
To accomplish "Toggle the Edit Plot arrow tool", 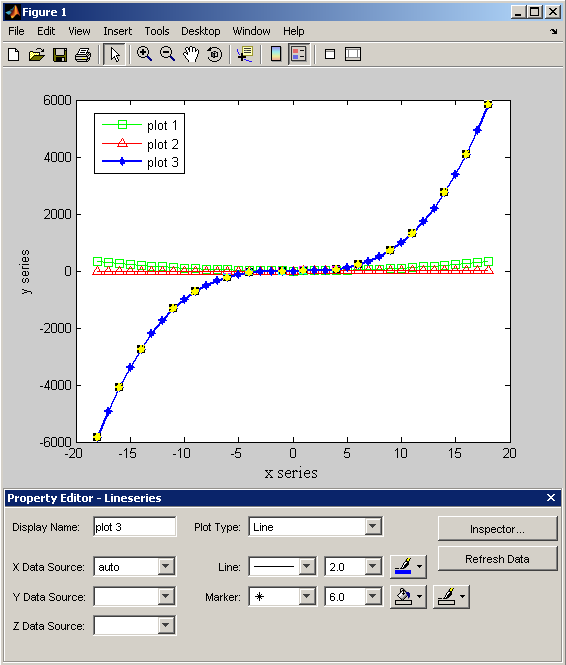I will 114,55.
